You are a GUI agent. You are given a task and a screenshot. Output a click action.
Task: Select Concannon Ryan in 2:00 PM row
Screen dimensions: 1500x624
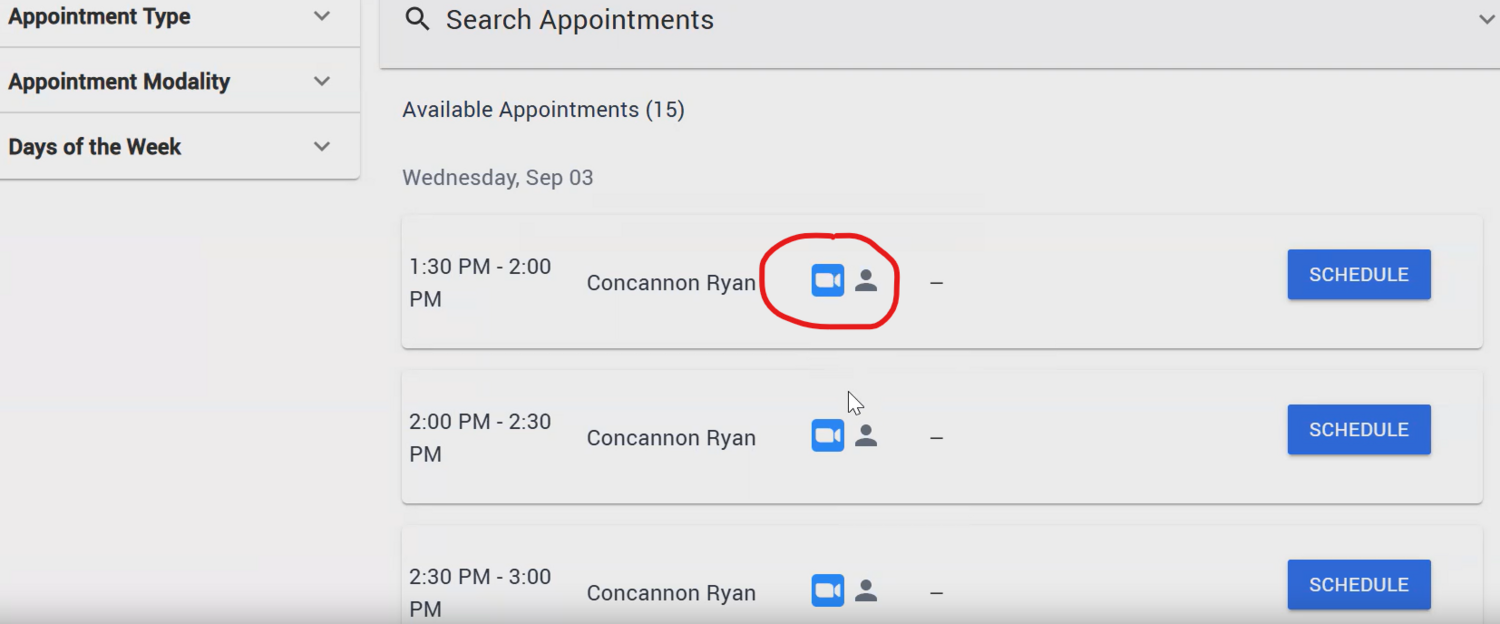pos(671,438)
